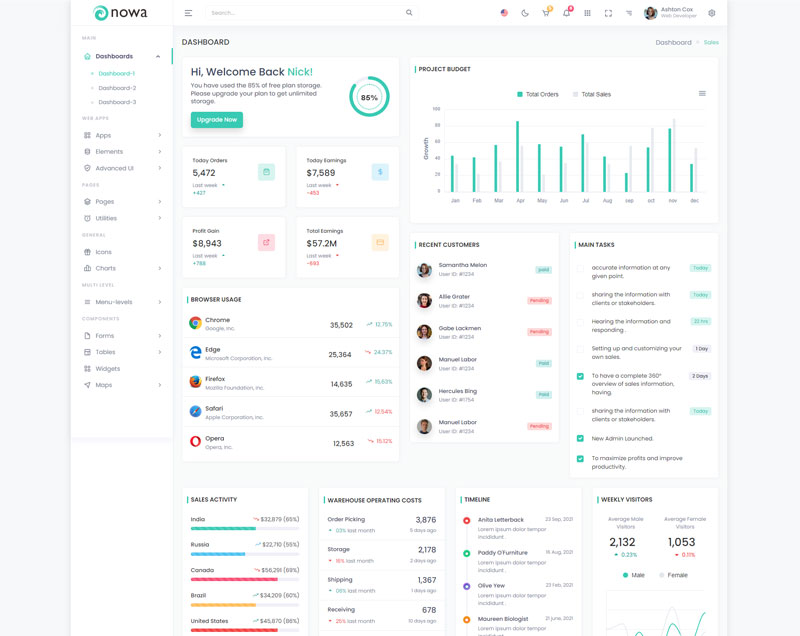Select Dashboard-2 in the sidebar

point(117,88)
